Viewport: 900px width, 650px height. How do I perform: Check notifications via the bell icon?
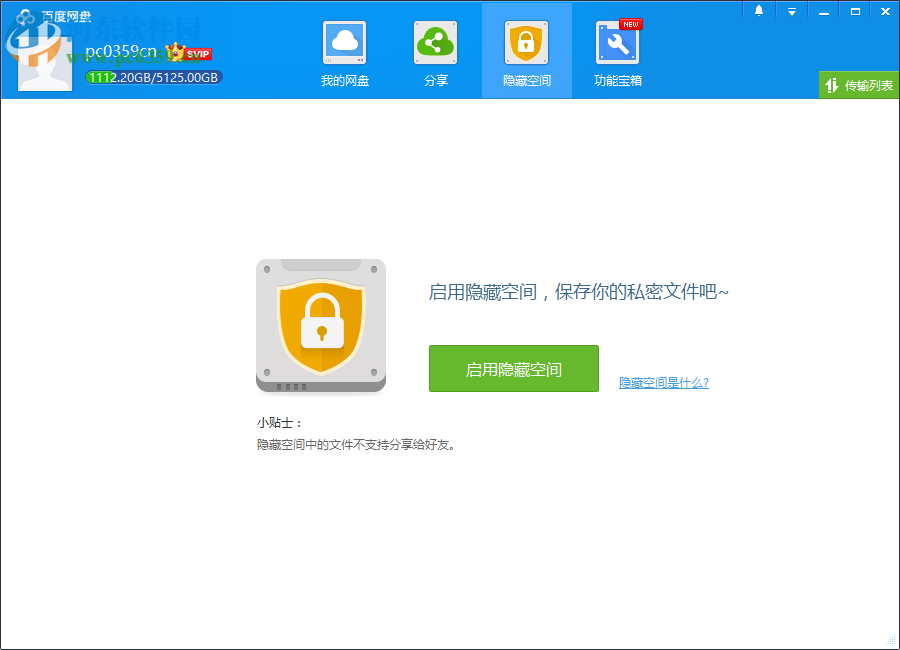point(761,10)
